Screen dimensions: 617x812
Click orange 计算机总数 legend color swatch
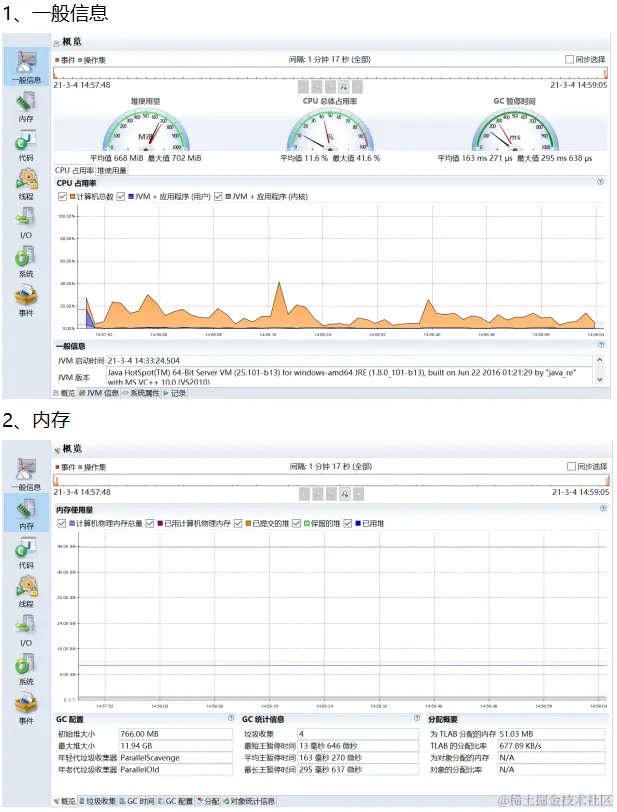coord(73,196)
